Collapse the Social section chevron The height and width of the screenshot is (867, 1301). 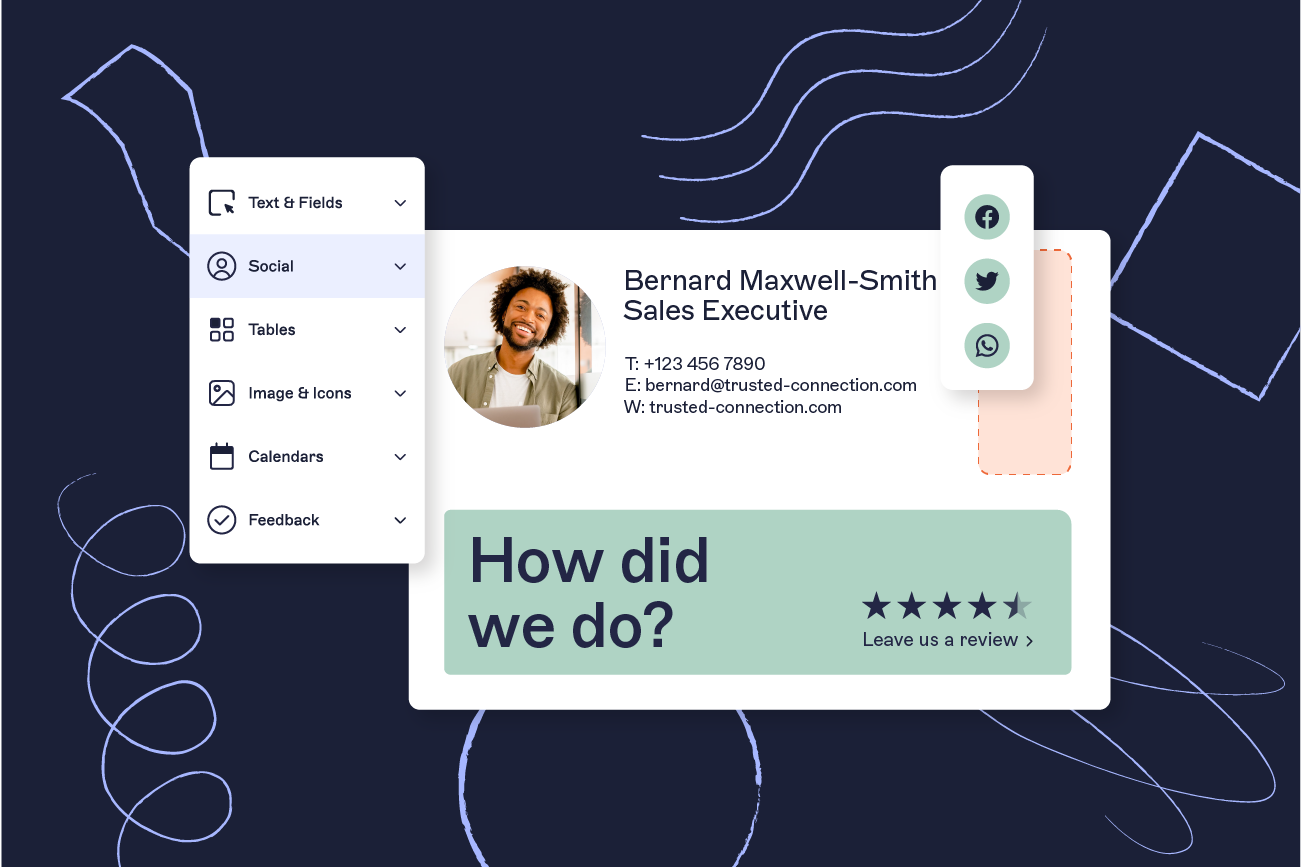[x=400, y=266]
